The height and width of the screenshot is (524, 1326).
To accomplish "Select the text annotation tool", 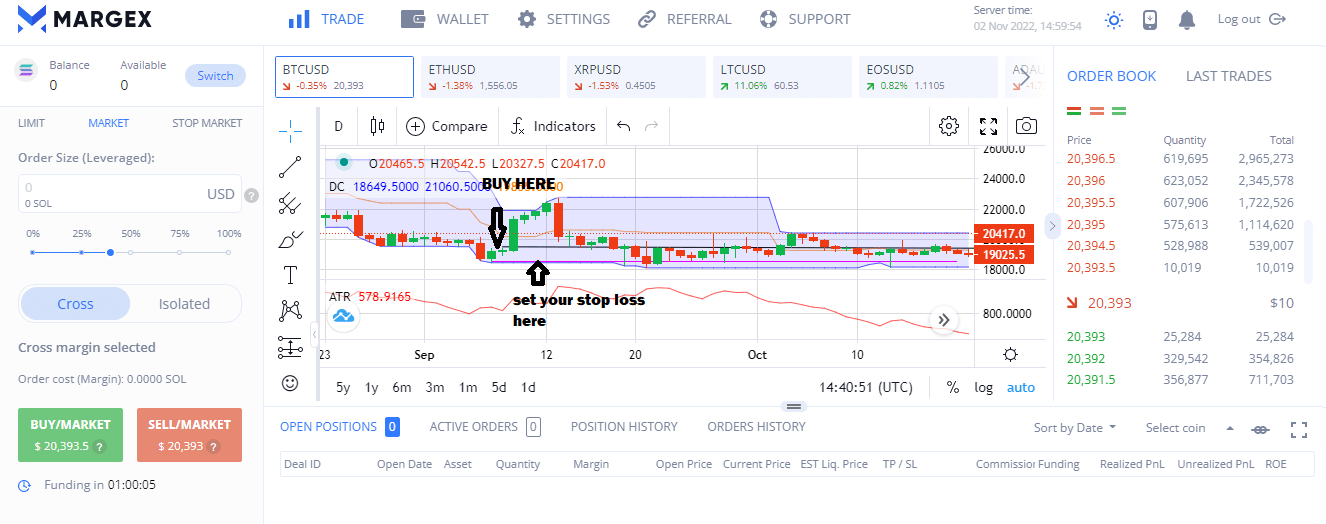I will coord(290,275).
